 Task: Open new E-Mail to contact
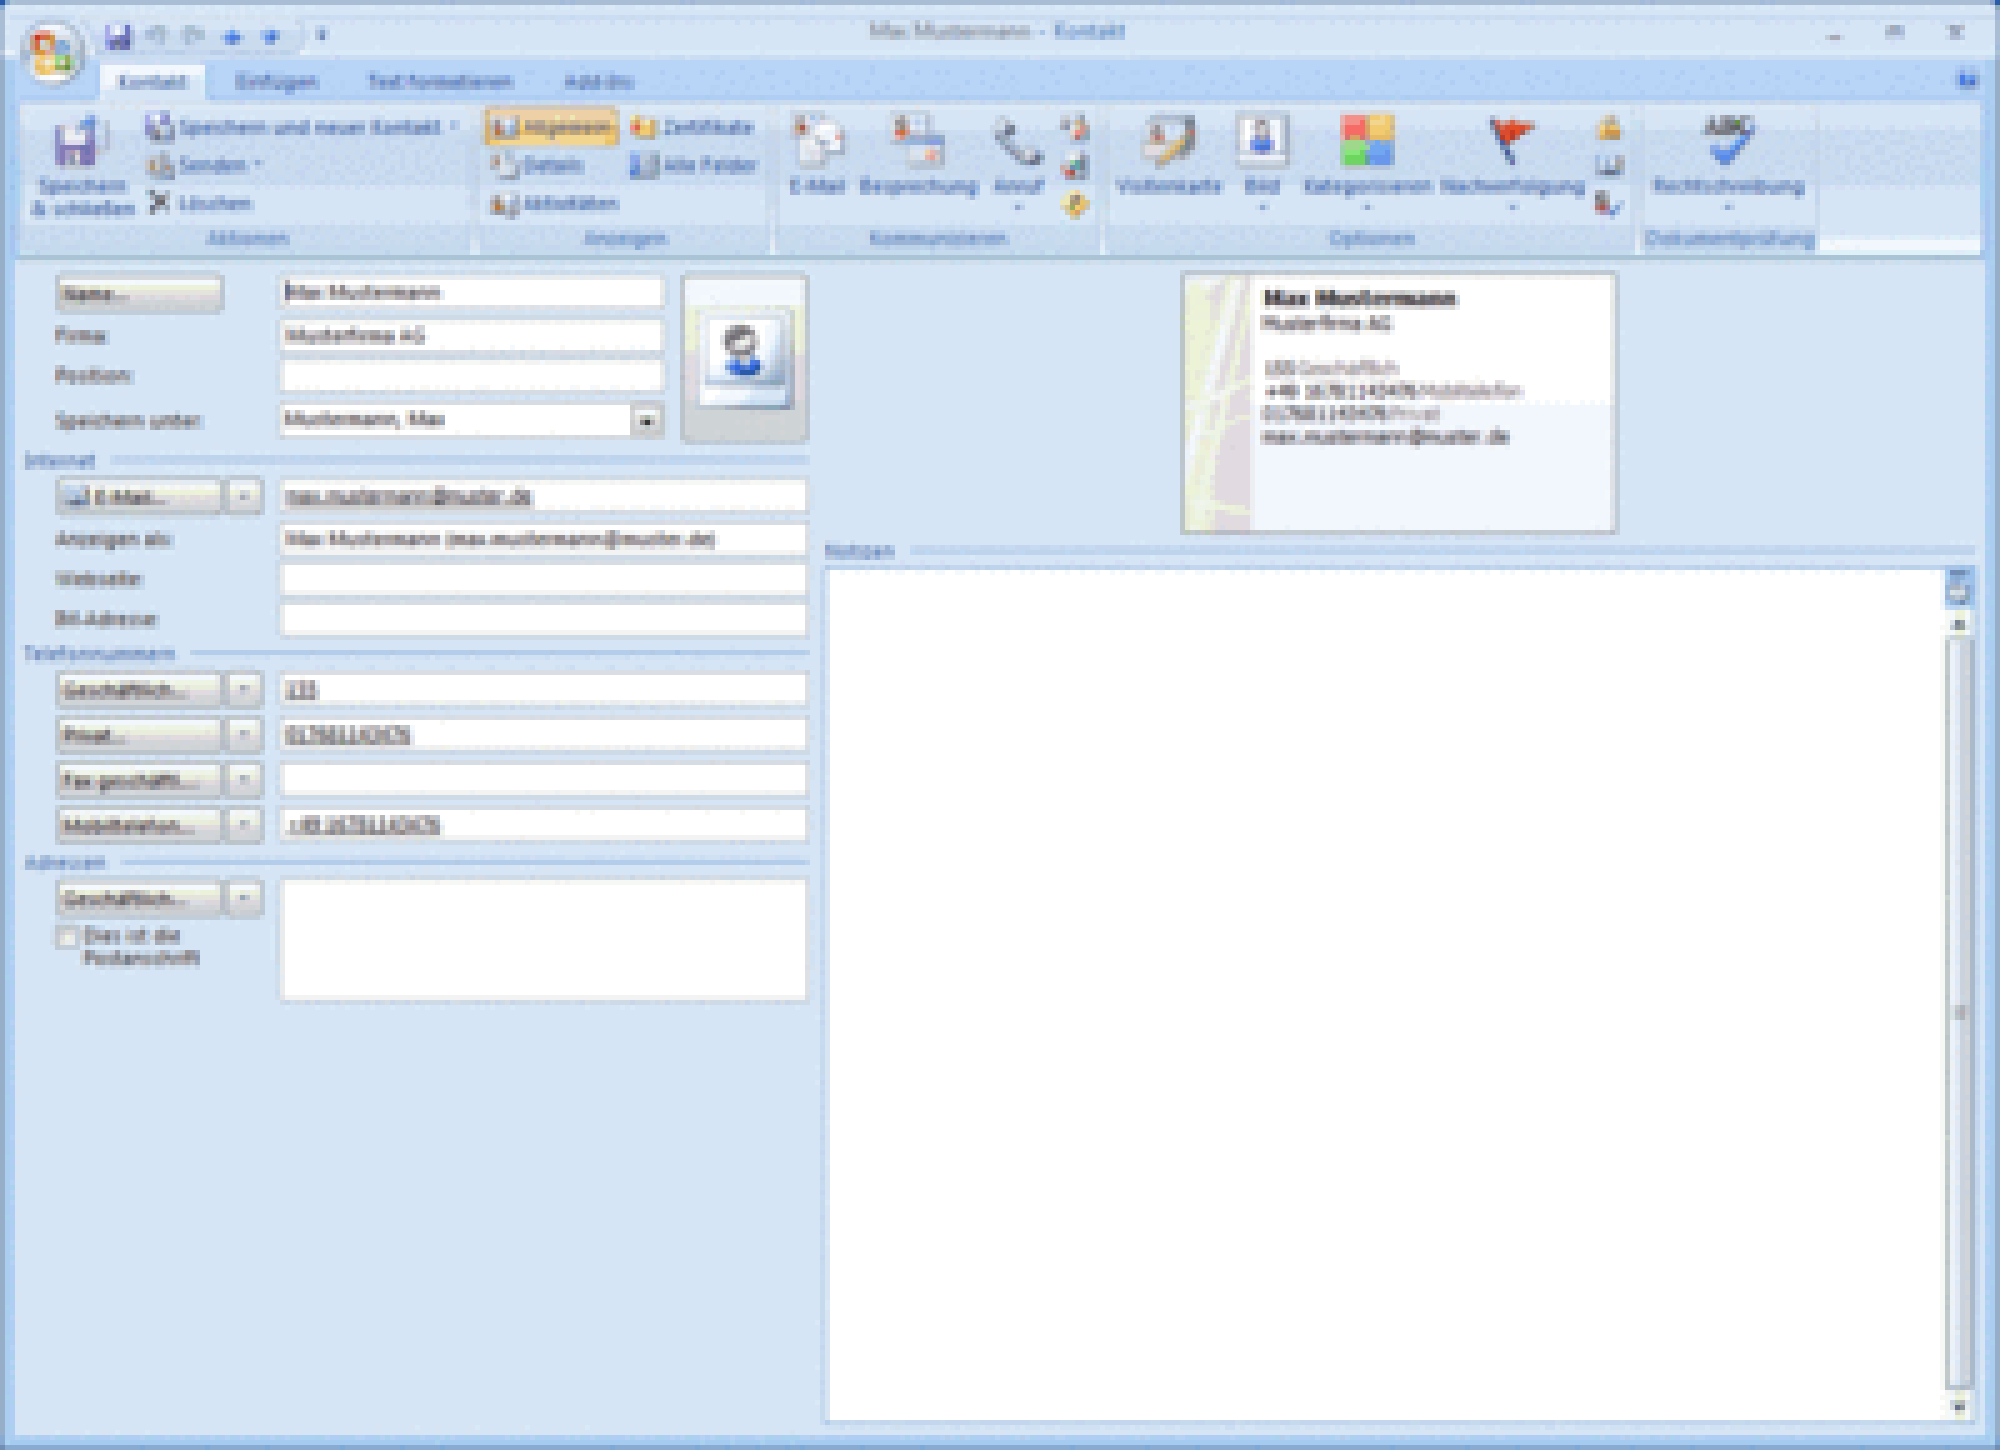pyautogui.click(x=816, y=145)
